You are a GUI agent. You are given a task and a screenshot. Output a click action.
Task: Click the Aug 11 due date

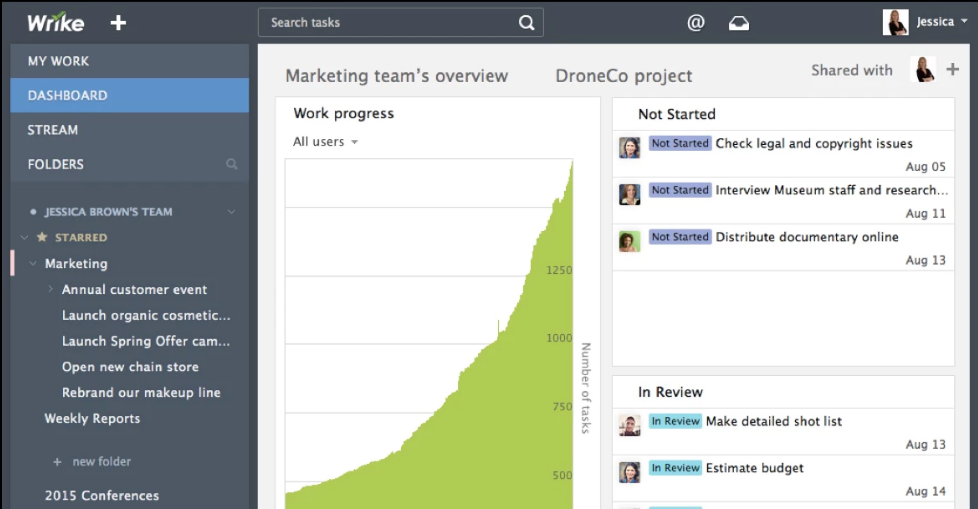(x=926, y=213)
